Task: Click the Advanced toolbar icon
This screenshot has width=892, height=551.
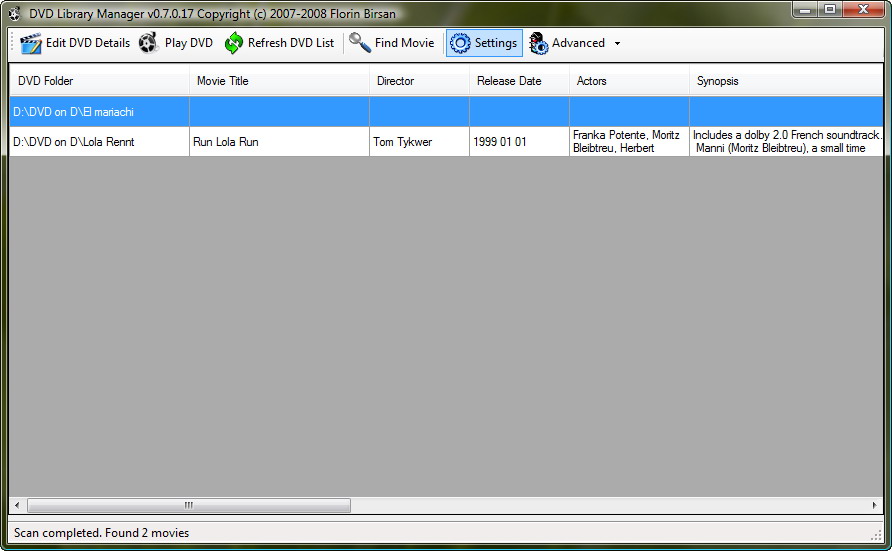Action: coord(539,43)
